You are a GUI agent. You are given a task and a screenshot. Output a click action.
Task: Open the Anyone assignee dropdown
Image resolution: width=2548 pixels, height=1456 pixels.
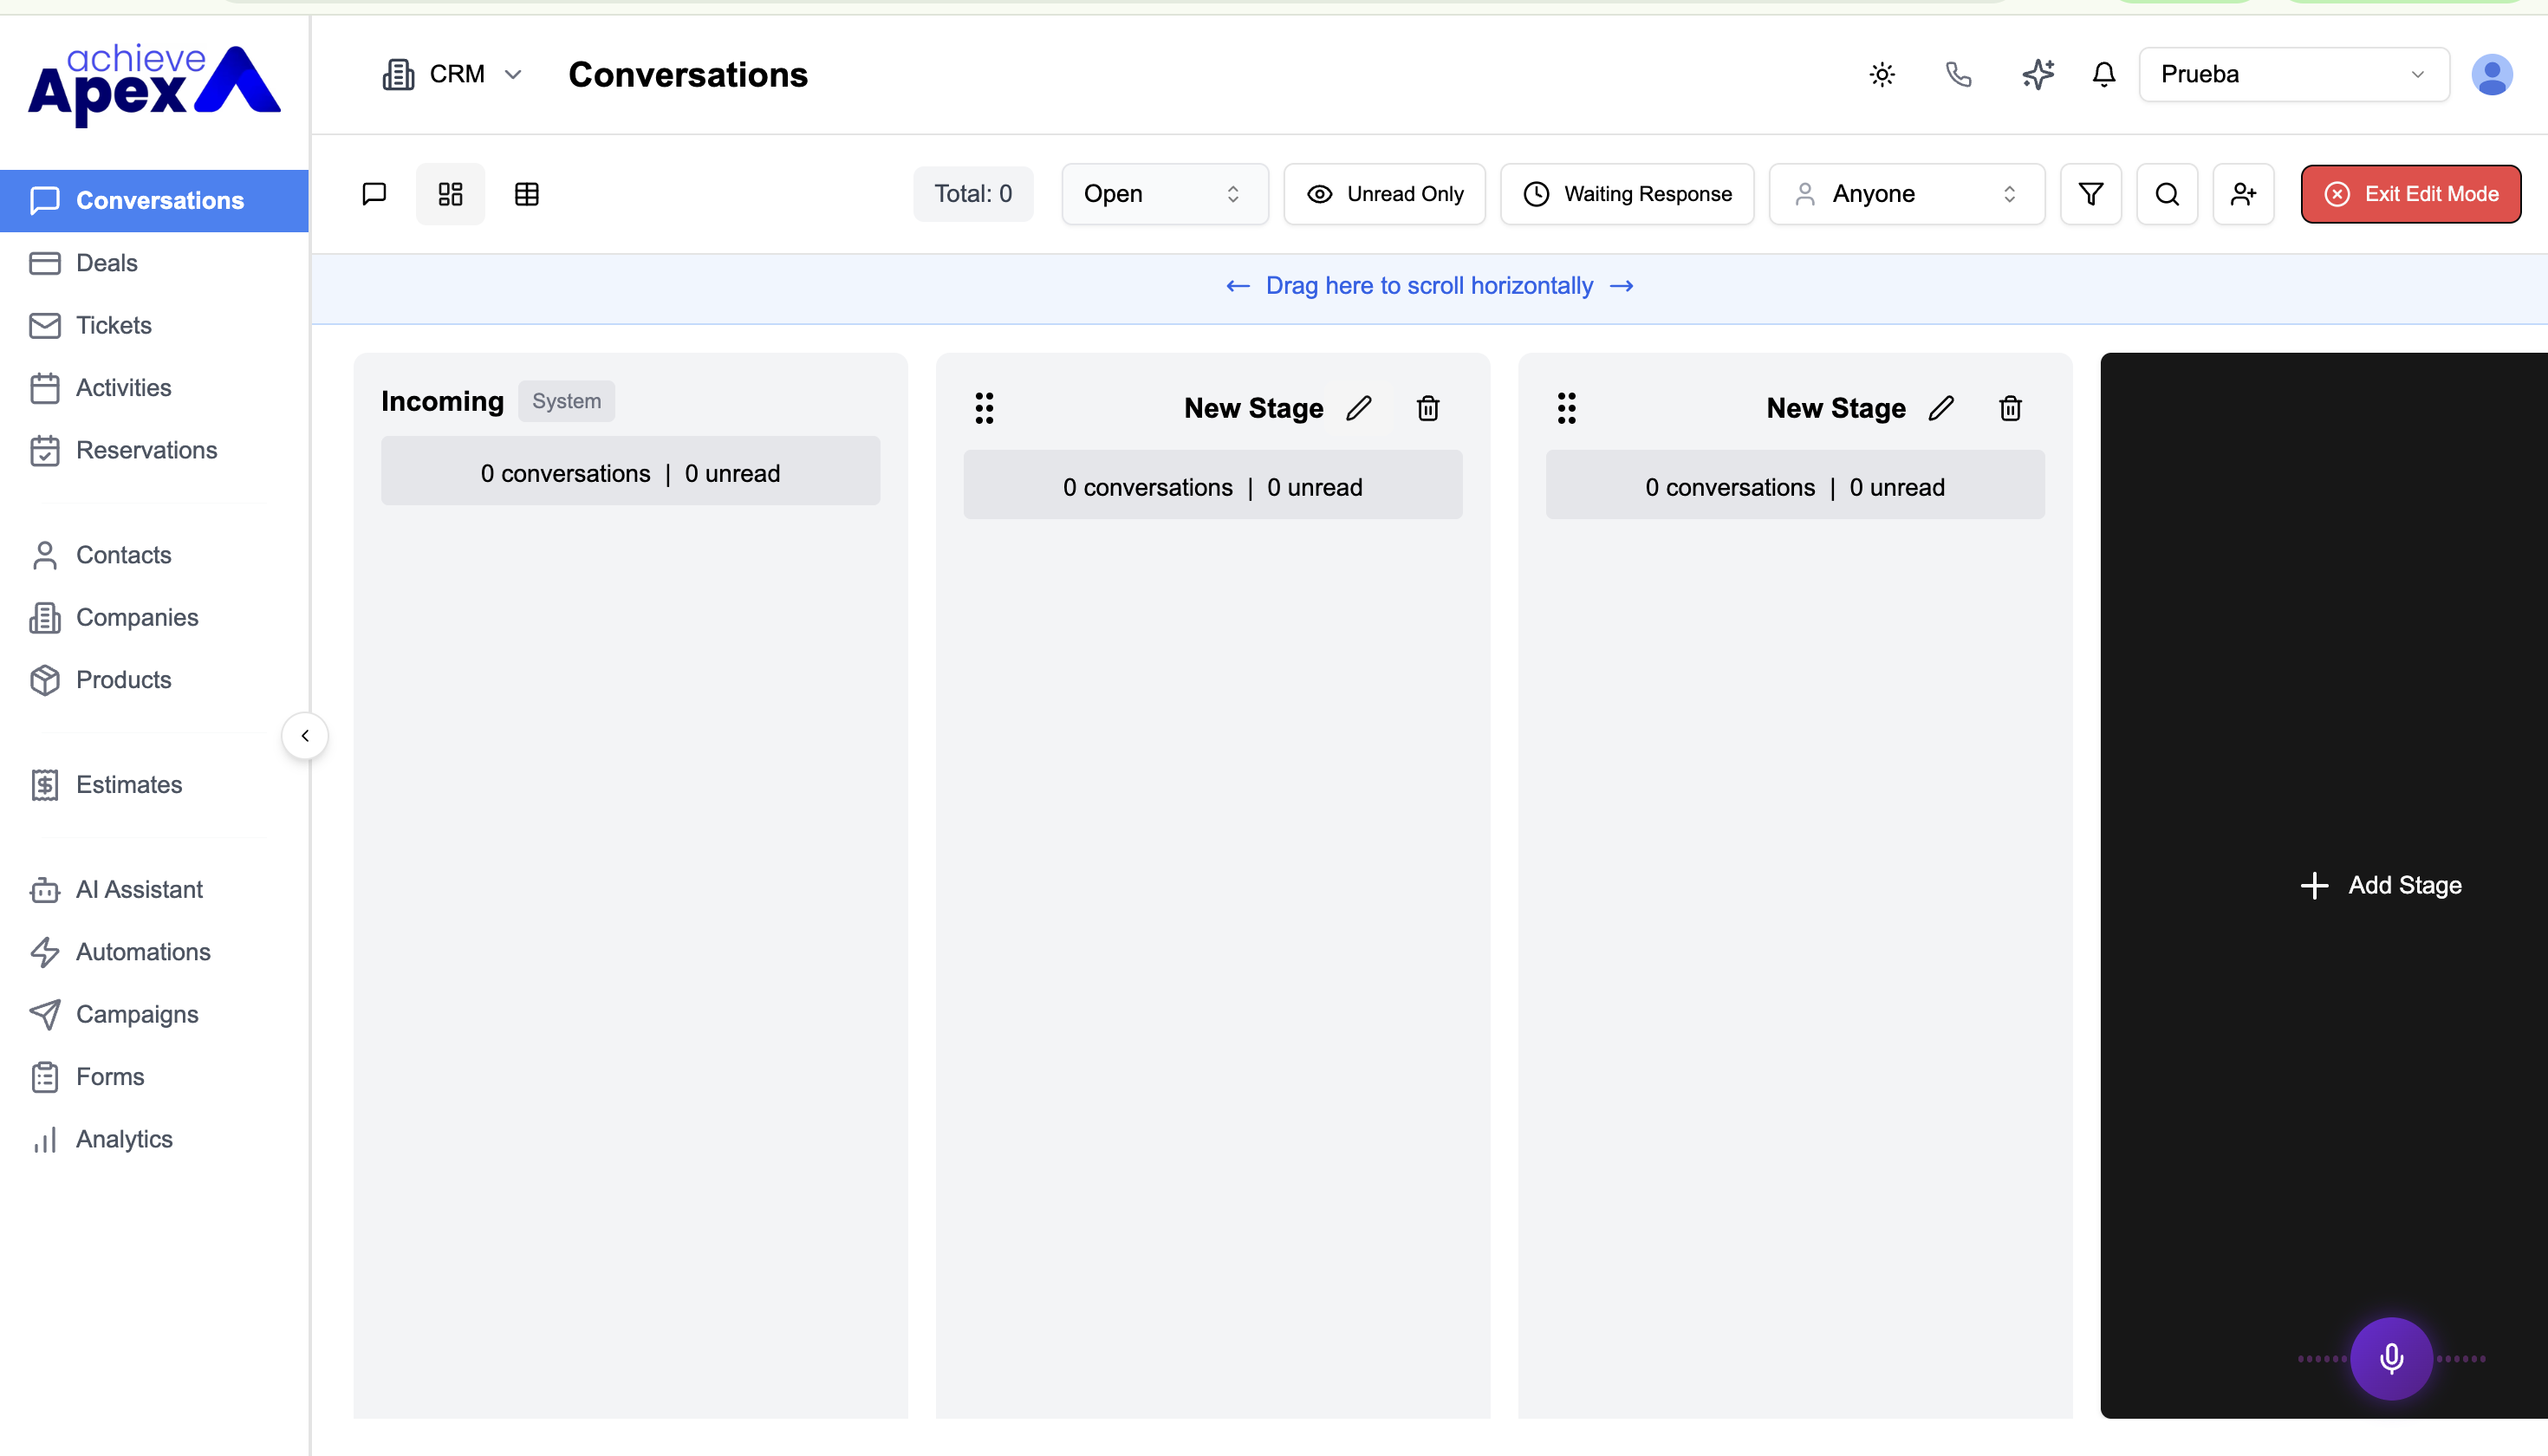point(1906,194)
